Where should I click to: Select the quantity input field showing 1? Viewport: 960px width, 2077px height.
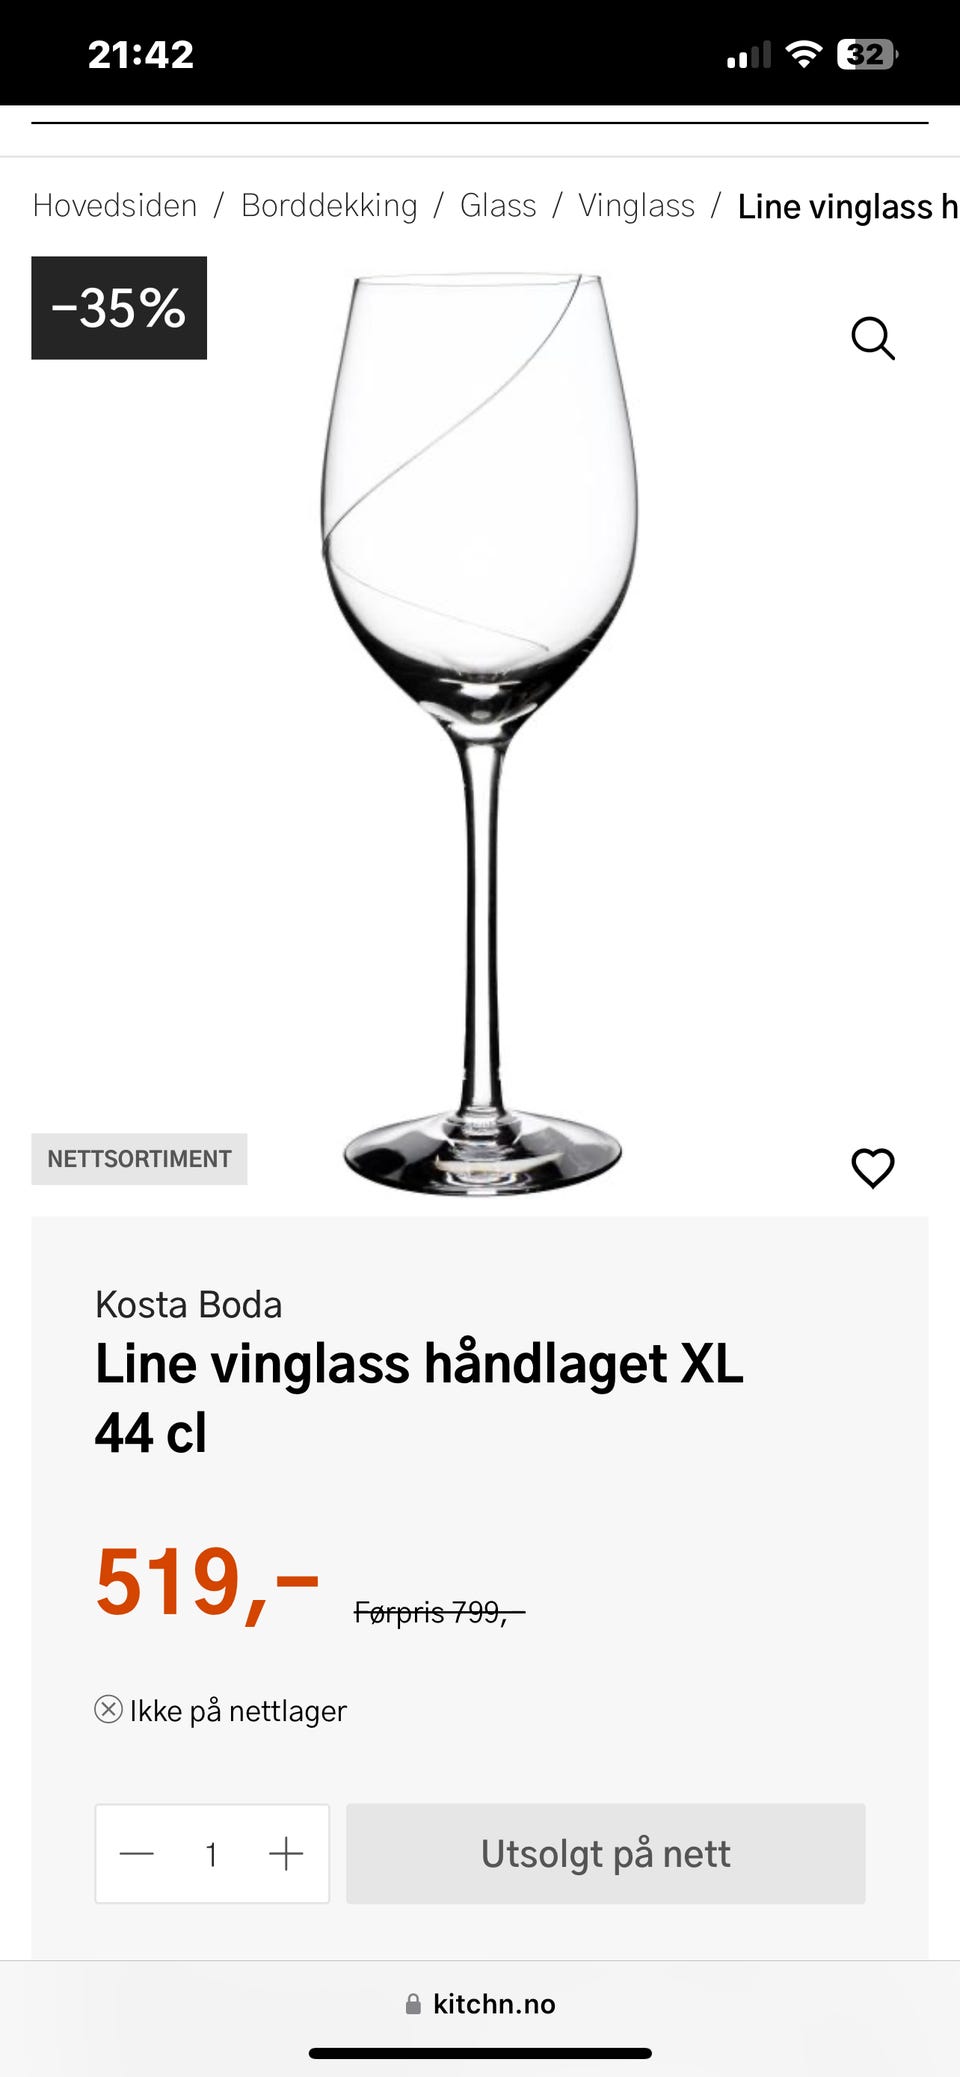(x=212, y=1855)
